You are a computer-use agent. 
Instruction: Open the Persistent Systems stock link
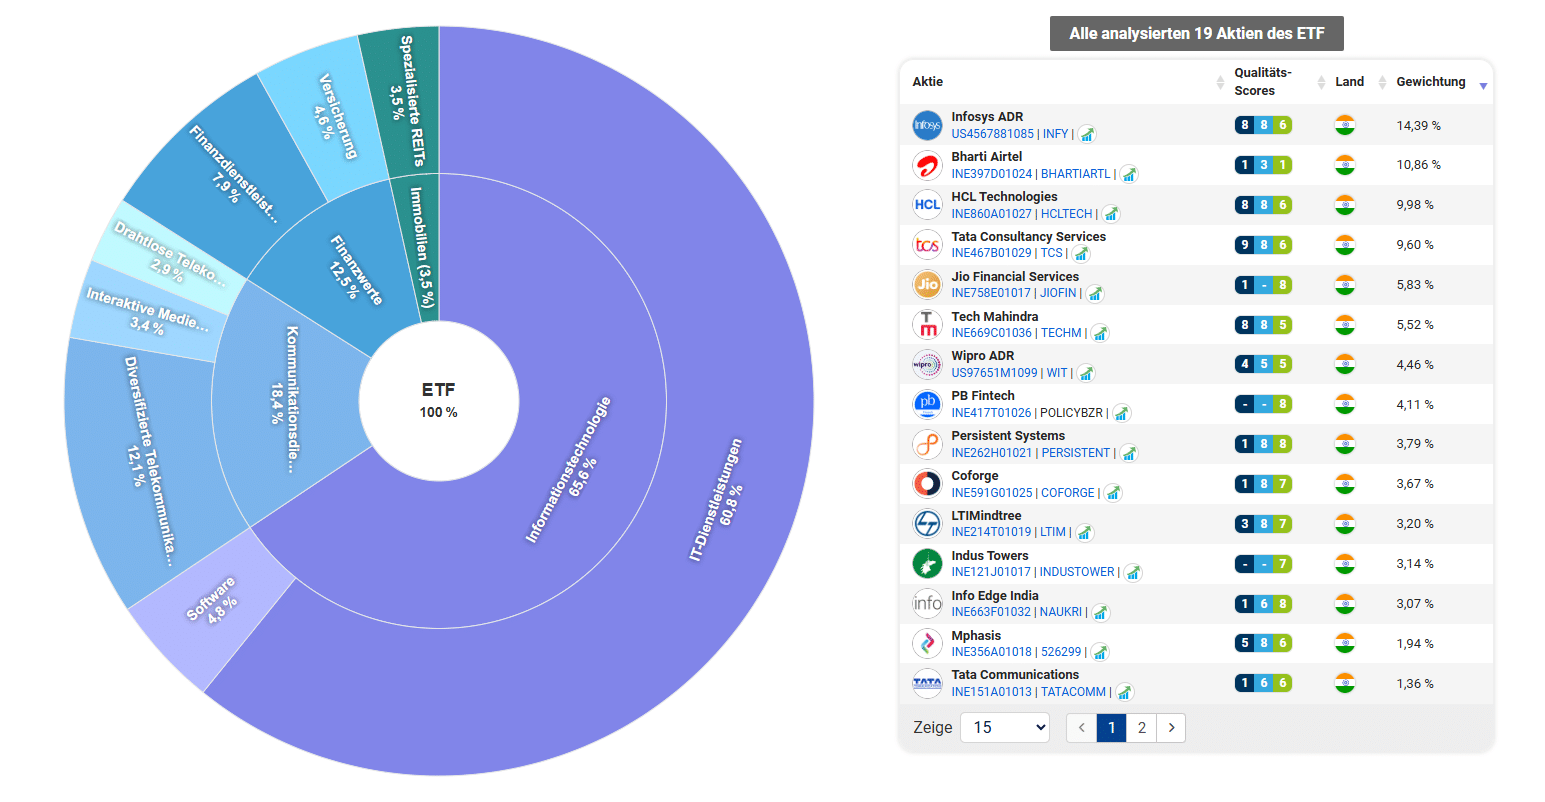[1007, 436]
